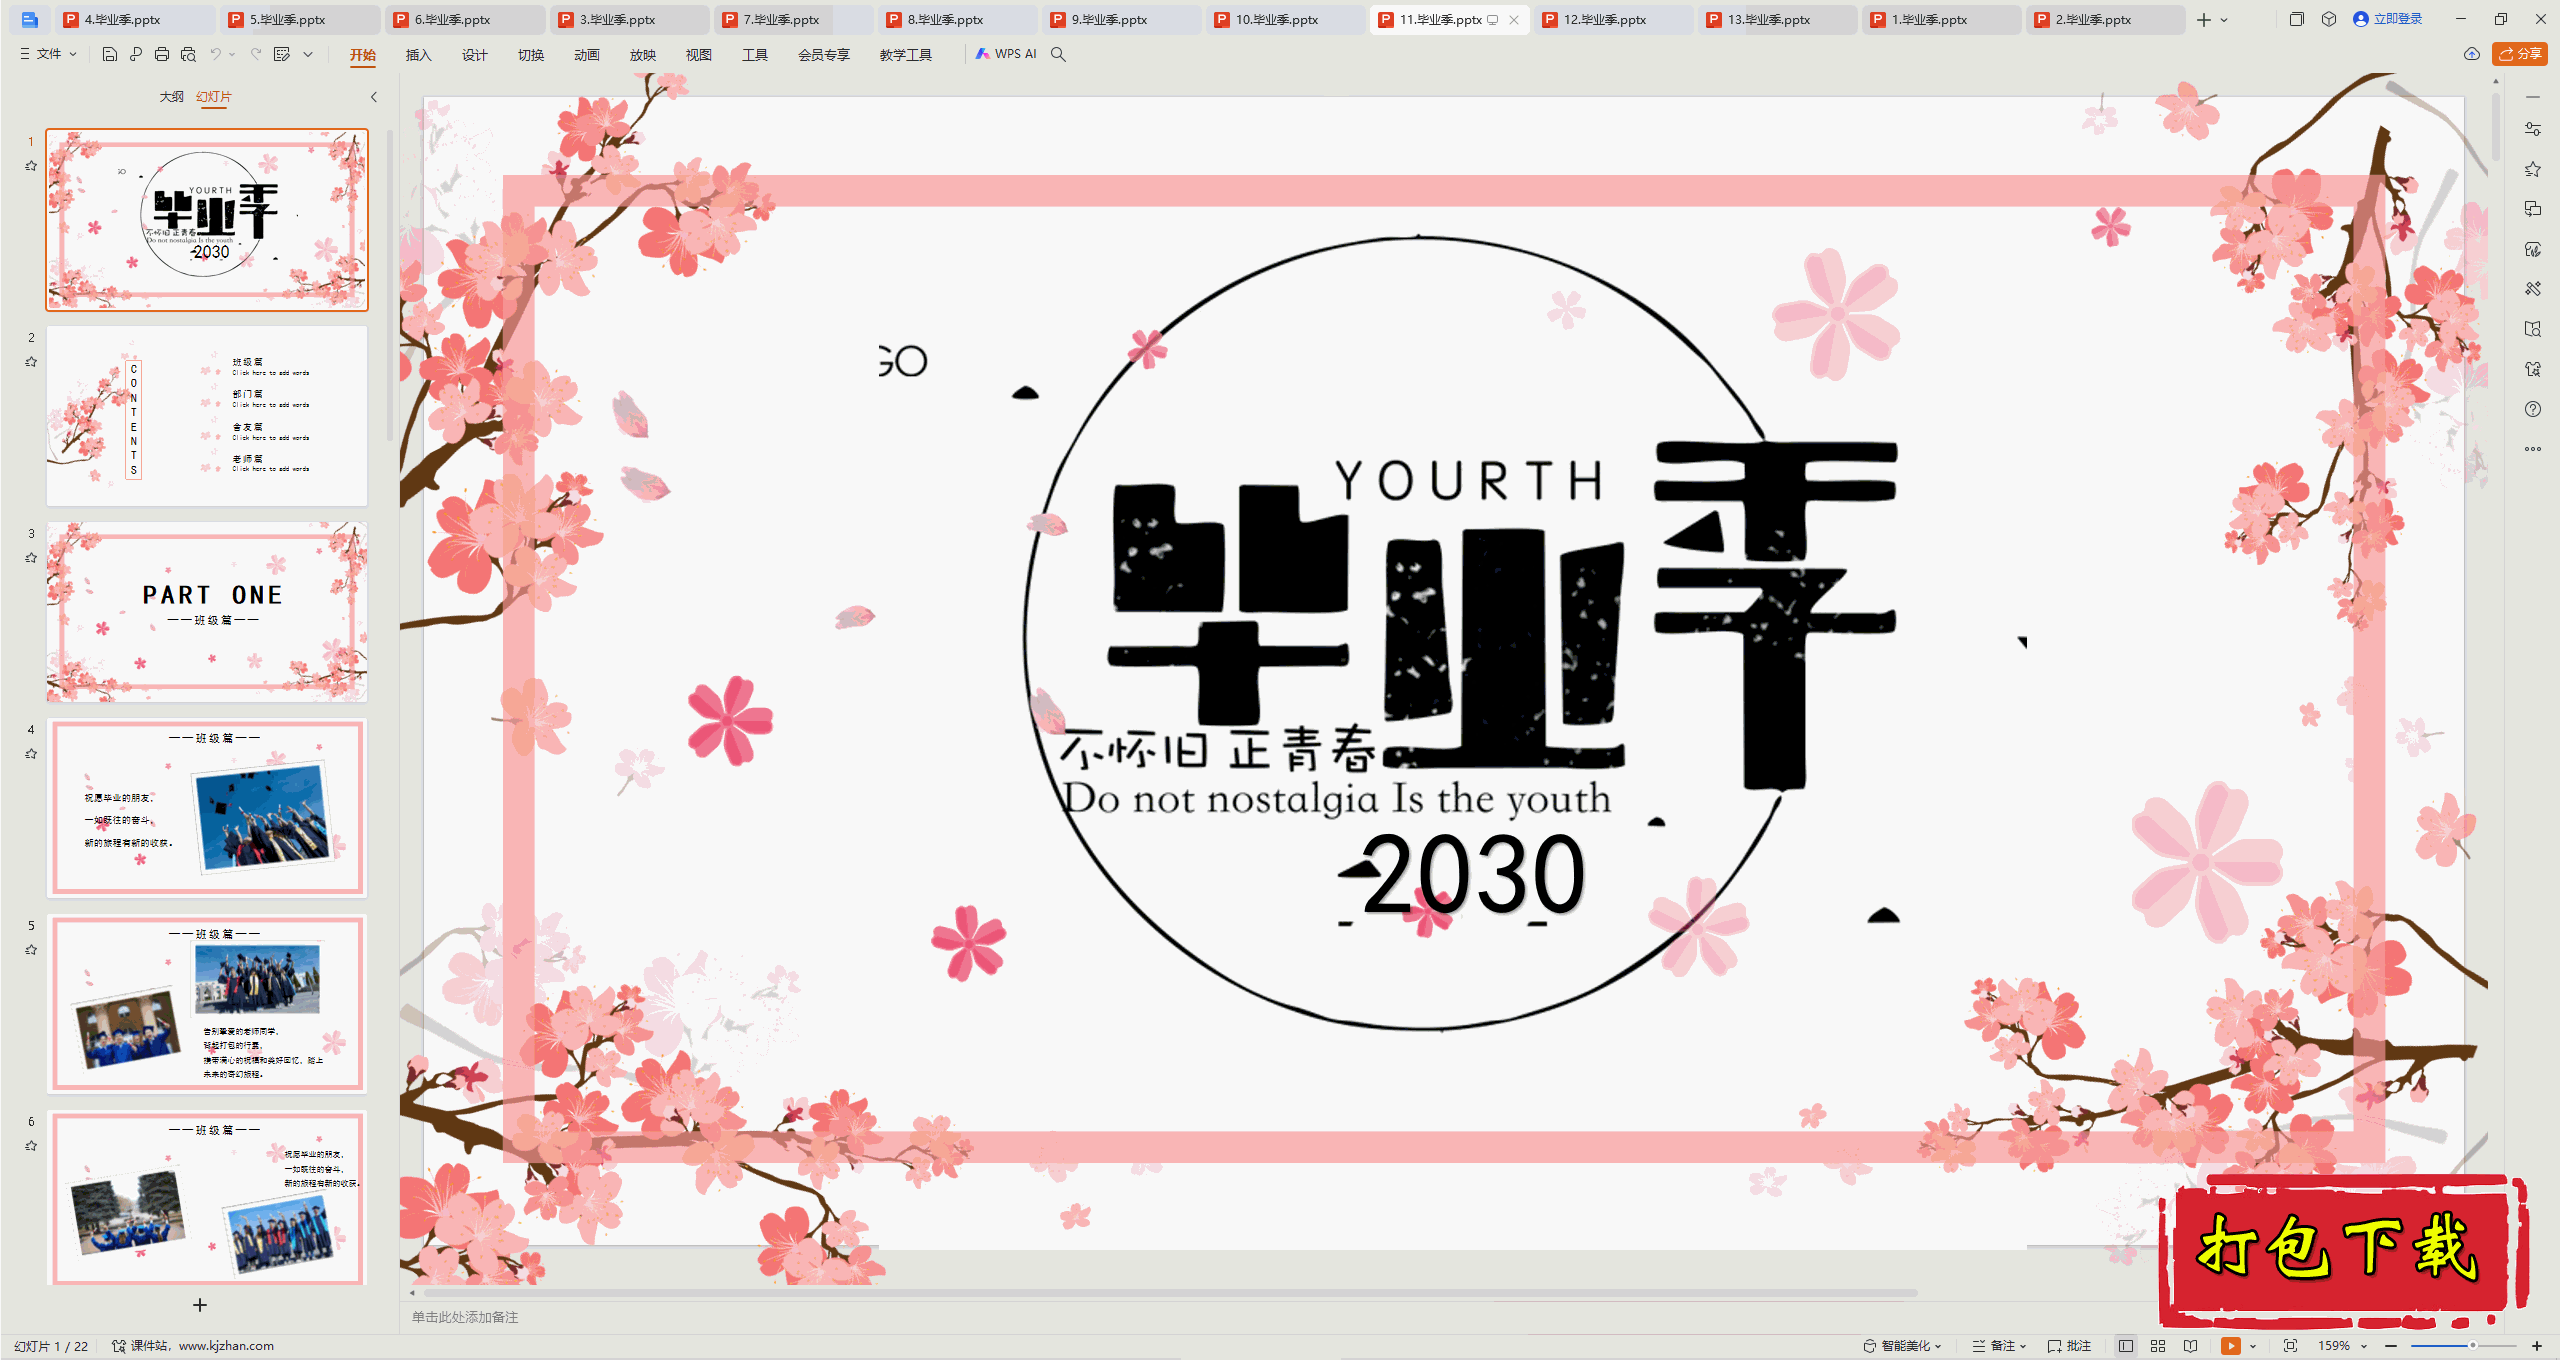Open the more options dots in right sidebar
Image resolution: width=2560 pixels, height=1360 pixels.
tap(2533, 449)
